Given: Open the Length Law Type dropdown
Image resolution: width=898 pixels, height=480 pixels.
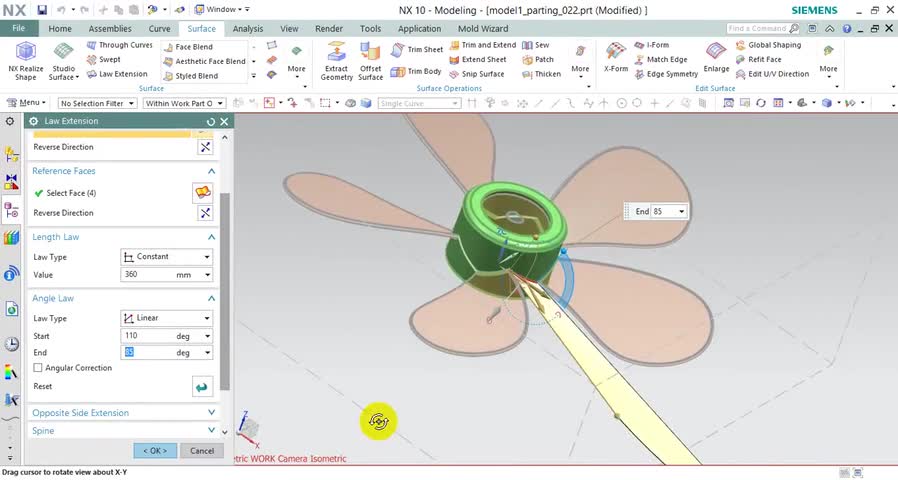Looking at the screenshot, I should coord(165,257).
